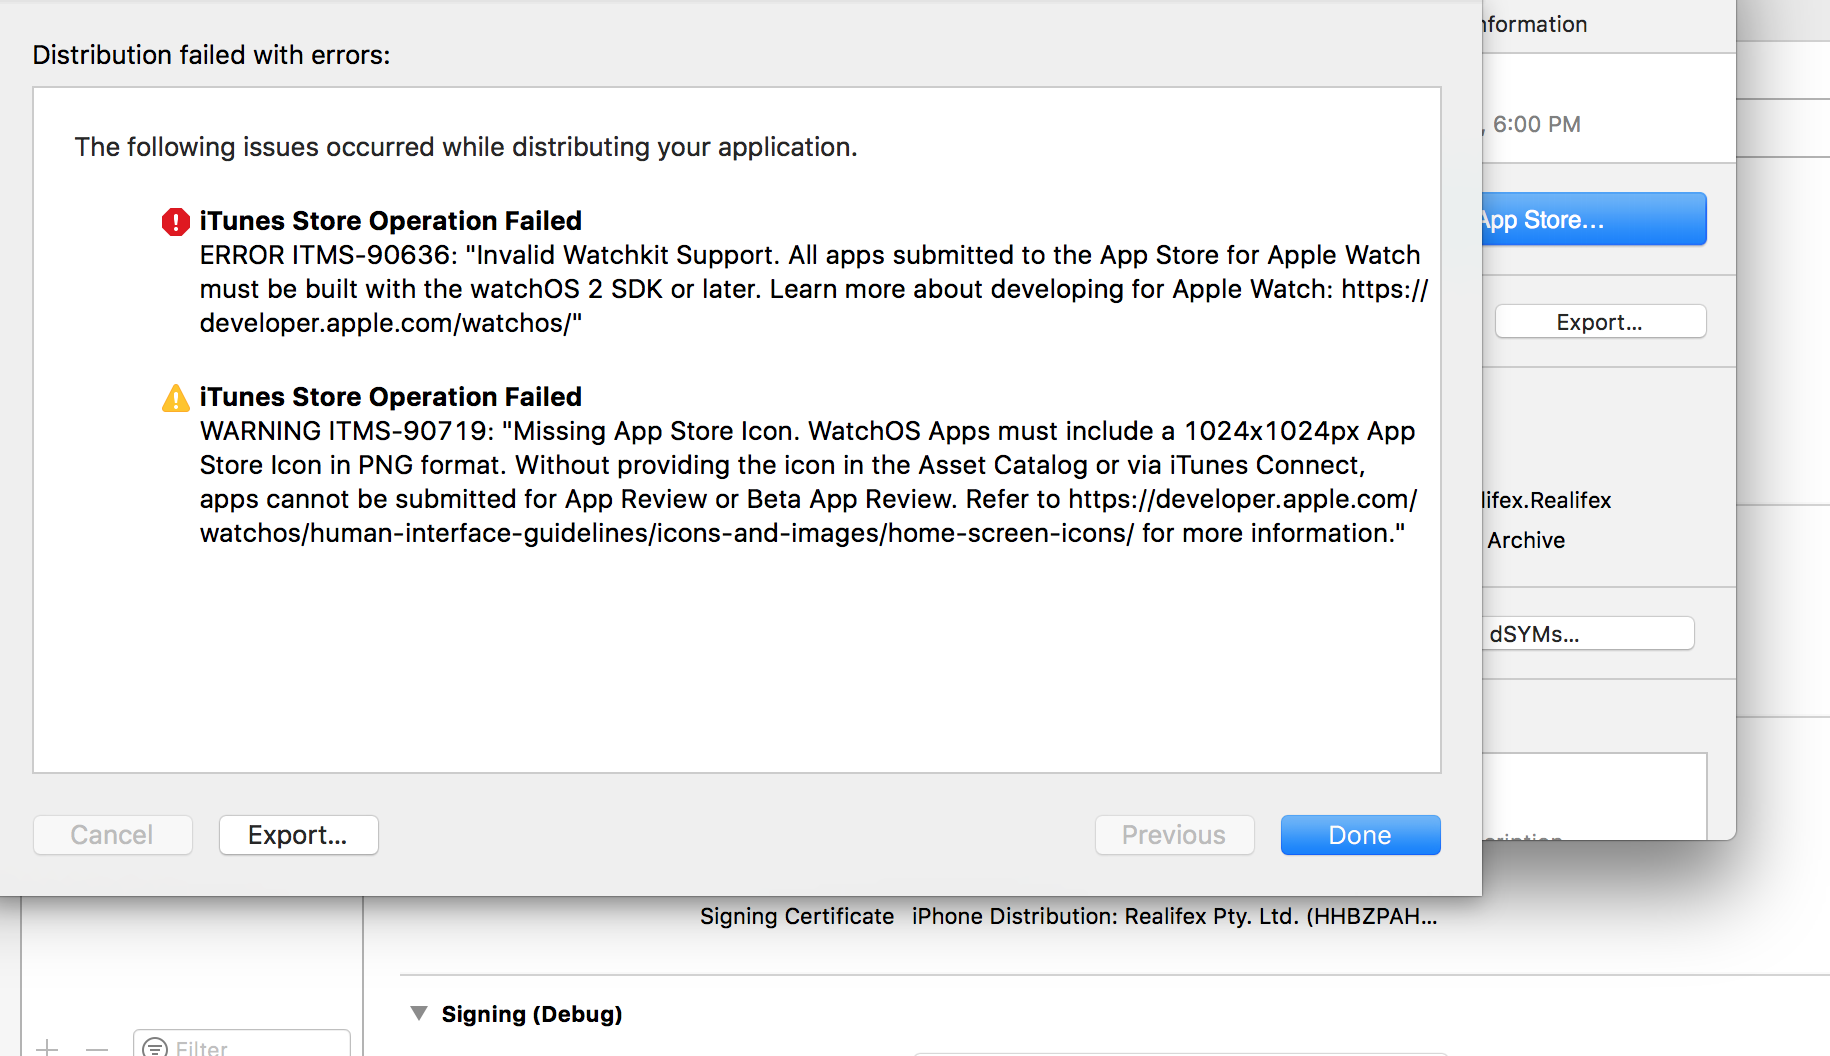Click the dSYMs... button in the Organizer

[1588, 634]
